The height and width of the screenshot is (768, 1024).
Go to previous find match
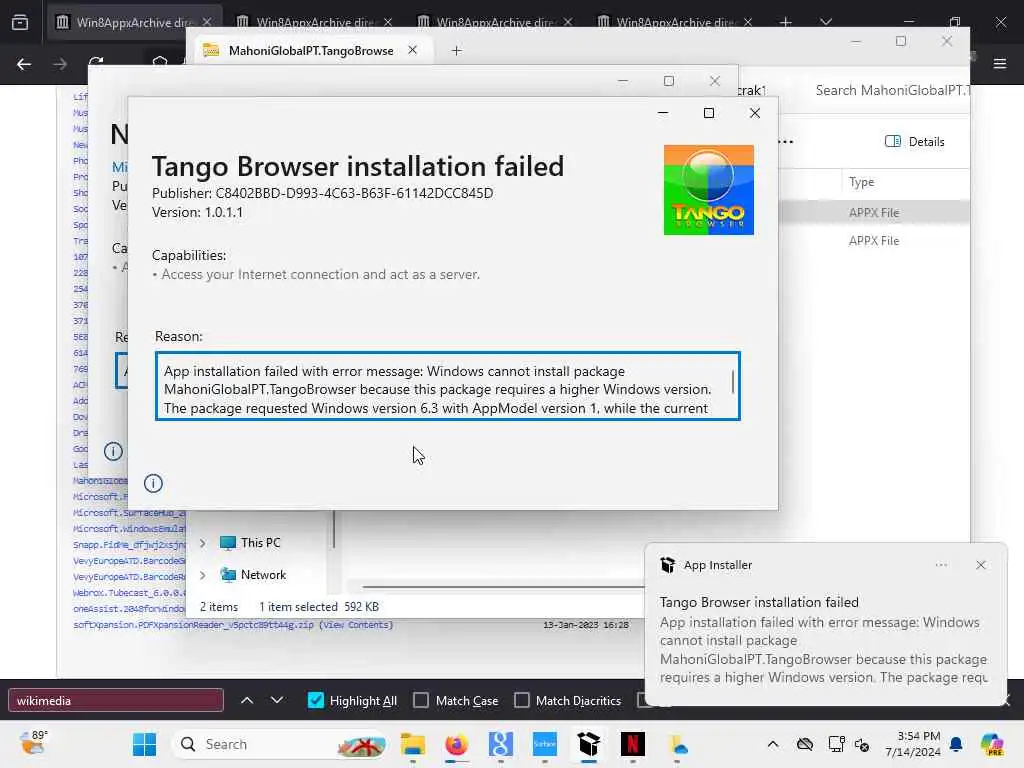(x=247, y=701)
